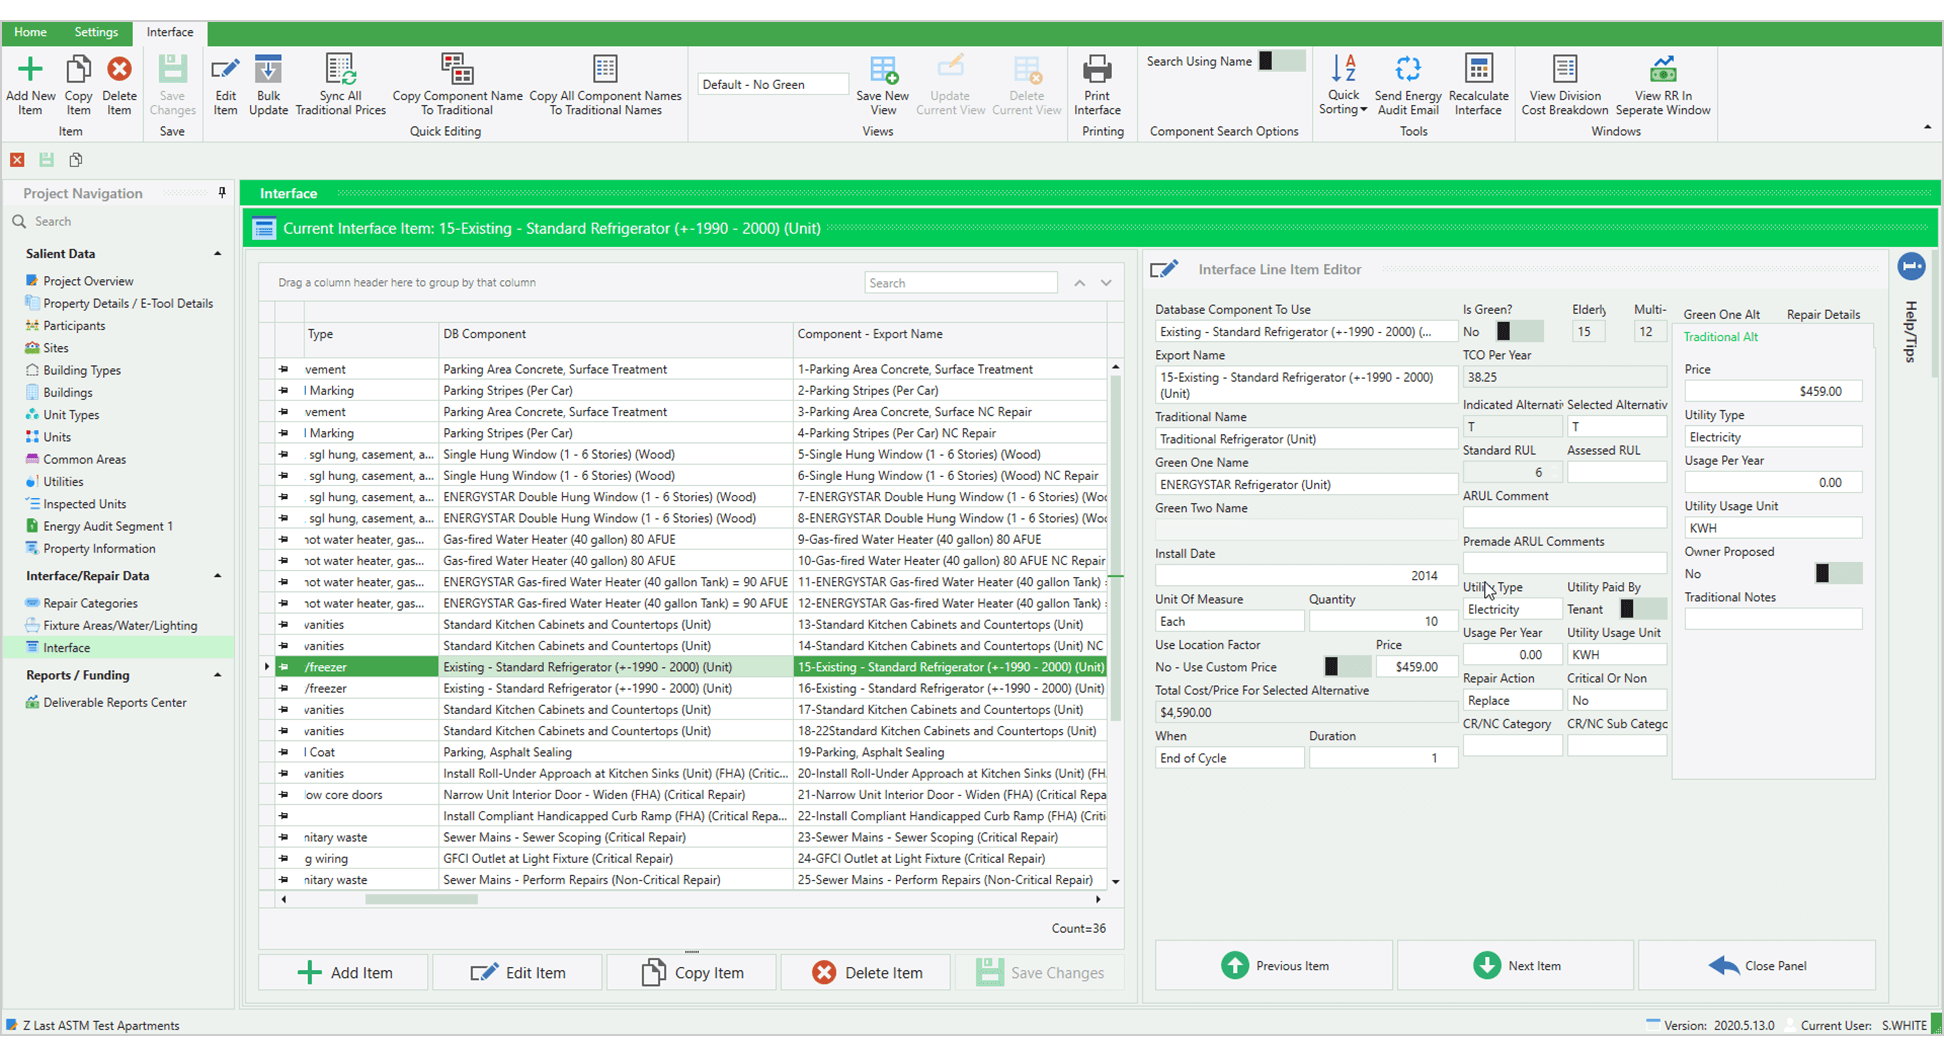The height and width of the screenshot is (1056, 1944).
Task: Select the Copy Item ribbon icon
Action: 78,85
